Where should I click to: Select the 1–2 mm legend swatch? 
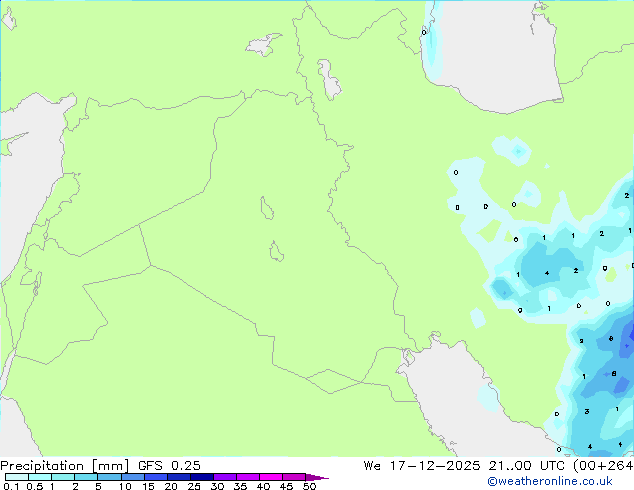pos(63,477)
